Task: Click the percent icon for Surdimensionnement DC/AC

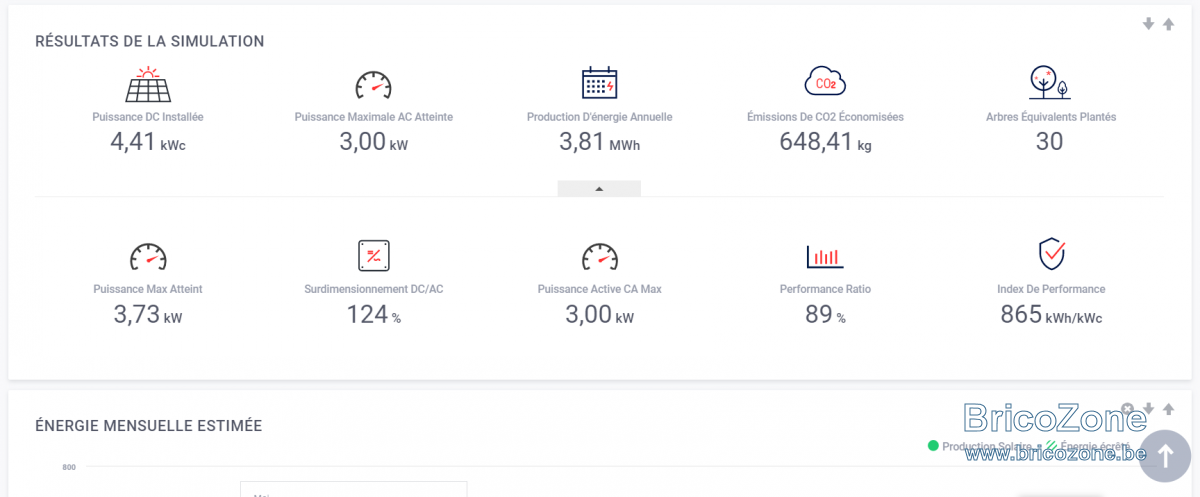Action: [x=373, y=256]
